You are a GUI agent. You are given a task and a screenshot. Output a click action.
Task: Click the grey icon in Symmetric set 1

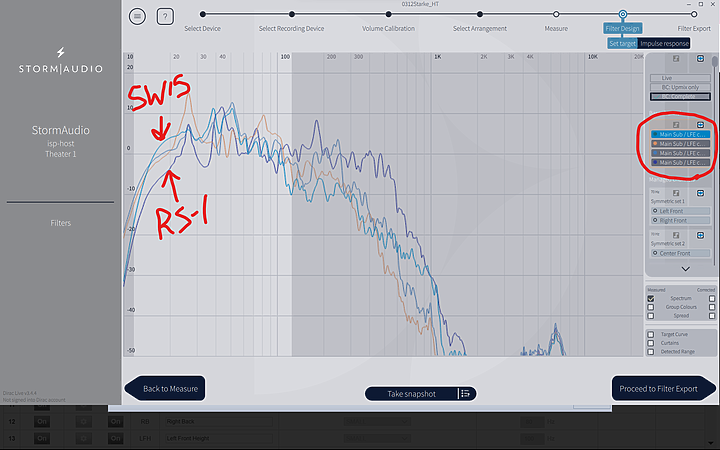(x=676, y=193)
